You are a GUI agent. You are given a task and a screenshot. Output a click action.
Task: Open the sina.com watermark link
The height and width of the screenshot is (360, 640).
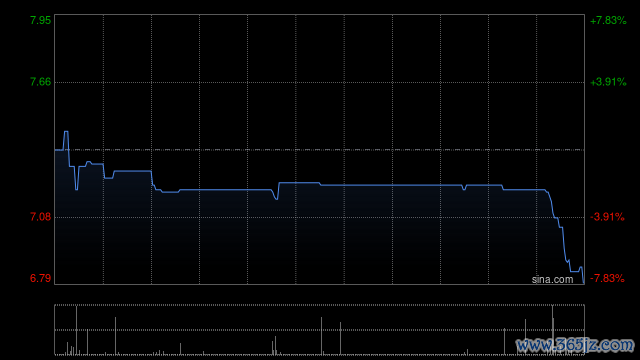click(x=552, y=280)
